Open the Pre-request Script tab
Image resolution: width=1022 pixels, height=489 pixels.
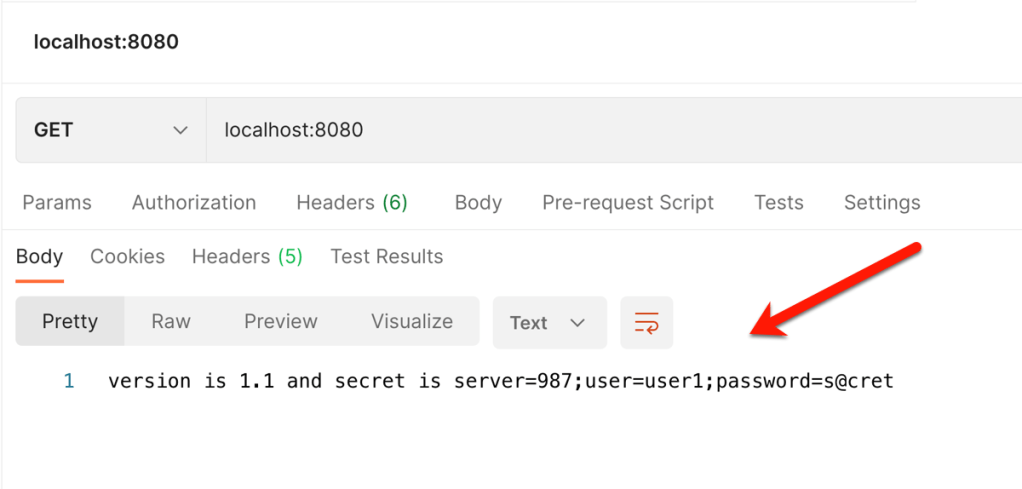tap(628, 203)
